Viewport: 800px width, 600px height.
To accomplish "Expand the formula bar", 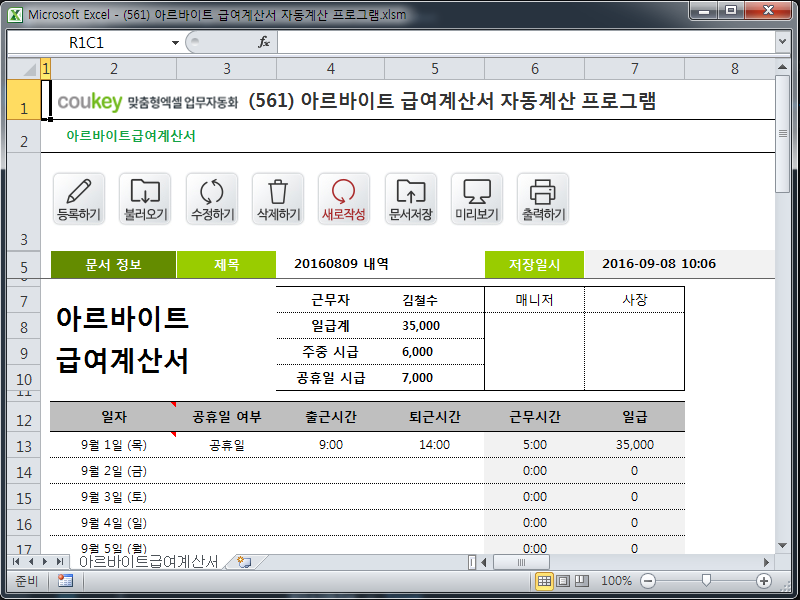I will point(782,42).
